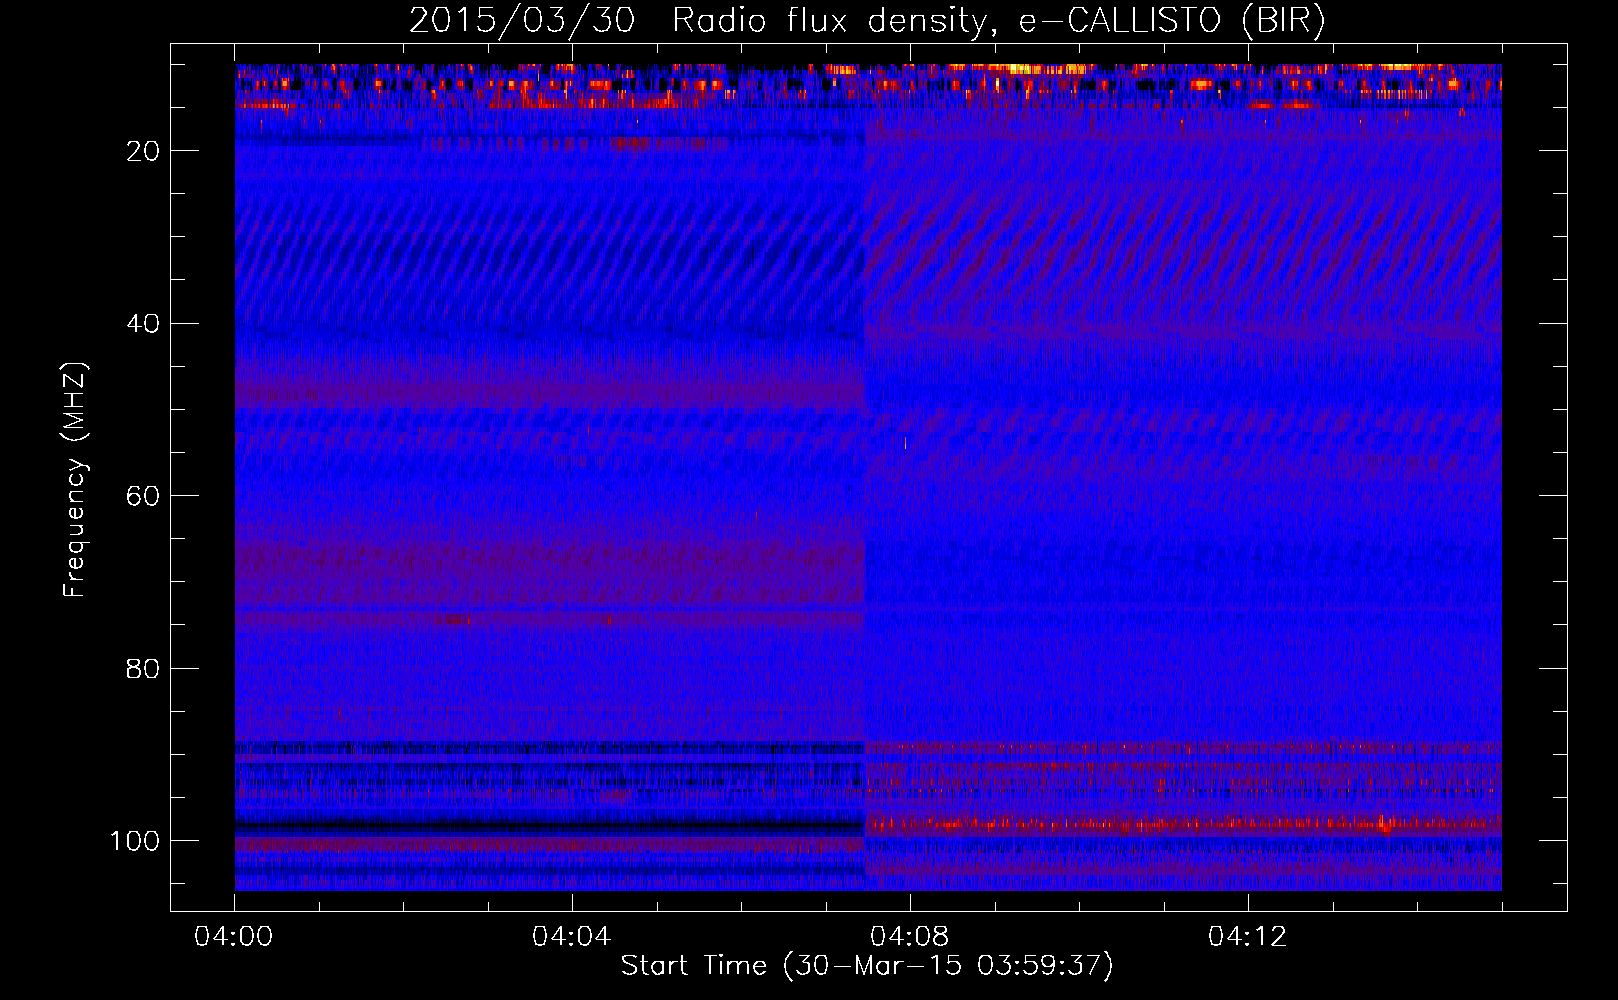This screenshot has height=1000, width=1618.
Task: Click the 04:08 time tick label
Action: pos(909,937)
